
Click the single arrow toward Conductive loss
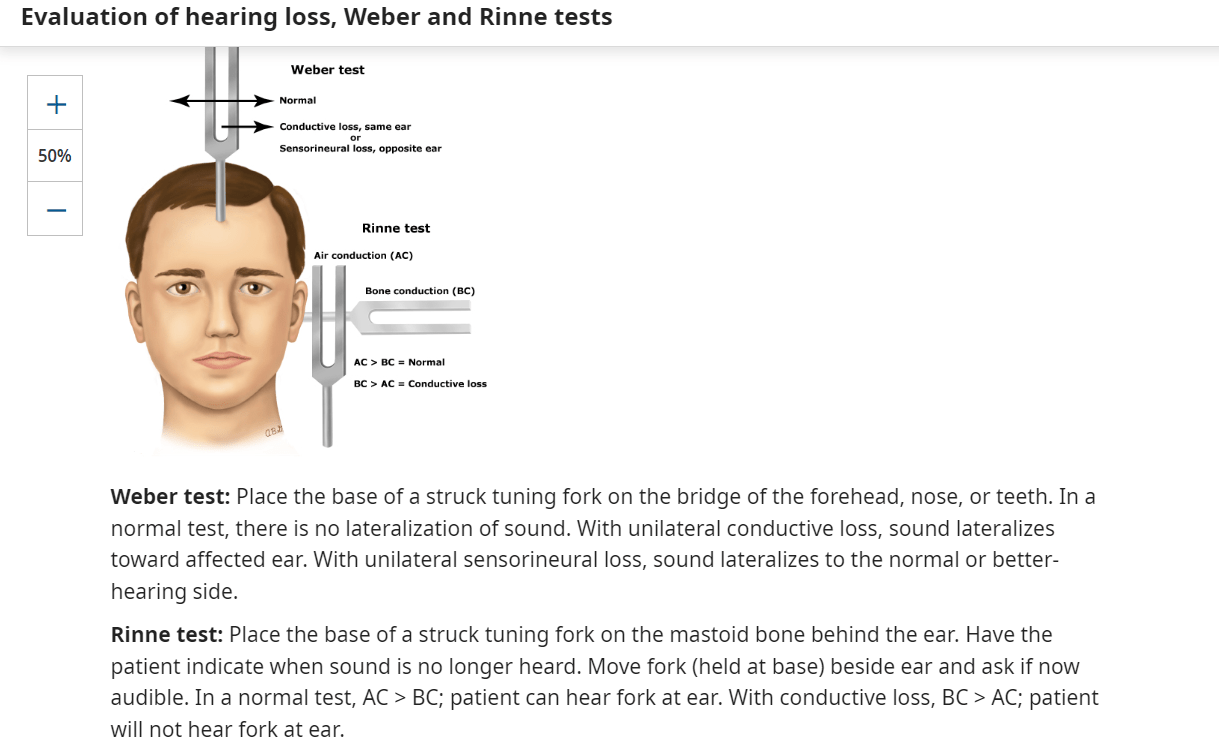coord(247,127)
